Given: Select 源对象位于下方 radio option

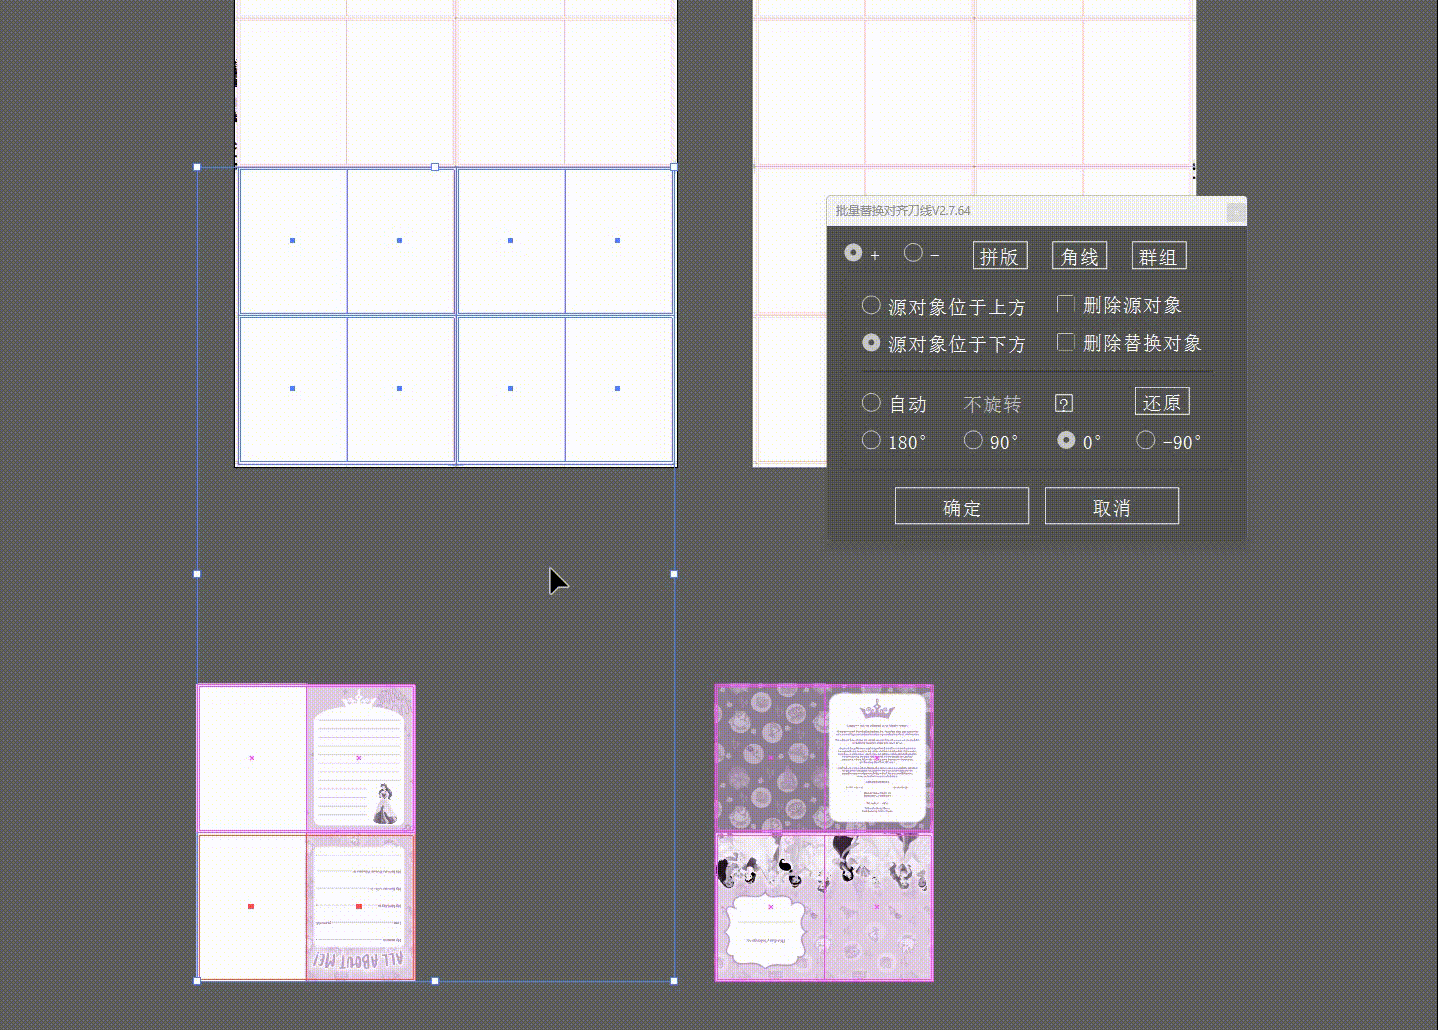Looking at the screenshot, I should (871, 343).
